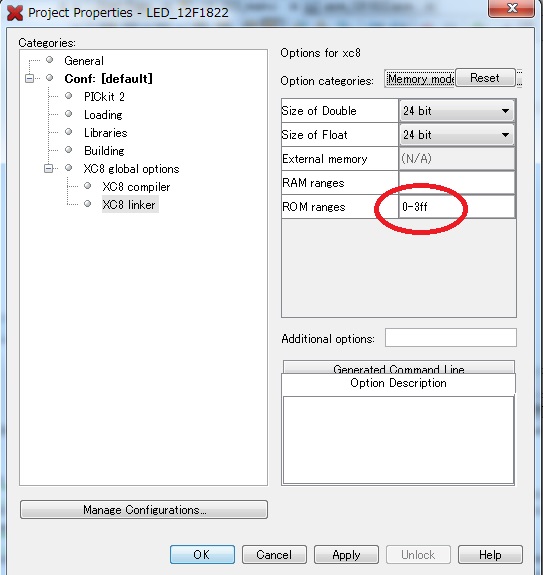Select the XC8 linker category

(130, 205)
